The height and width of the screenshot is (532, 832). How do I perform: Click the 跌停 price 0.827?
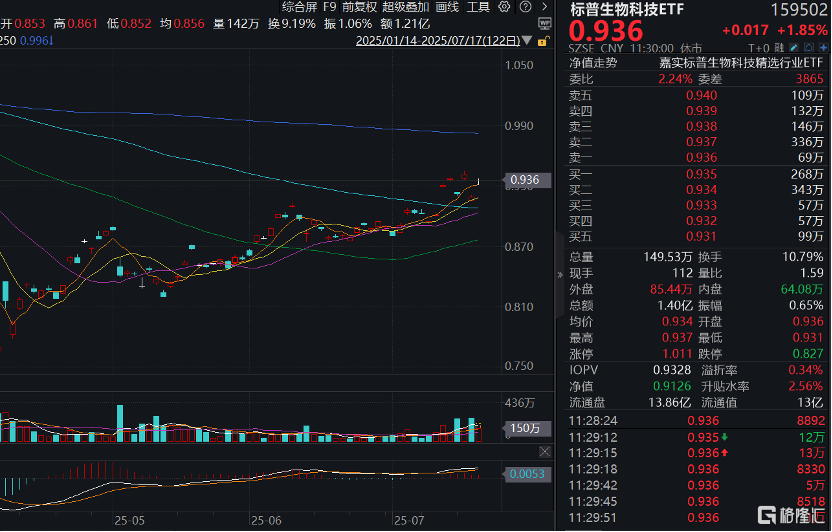point(808,354)
